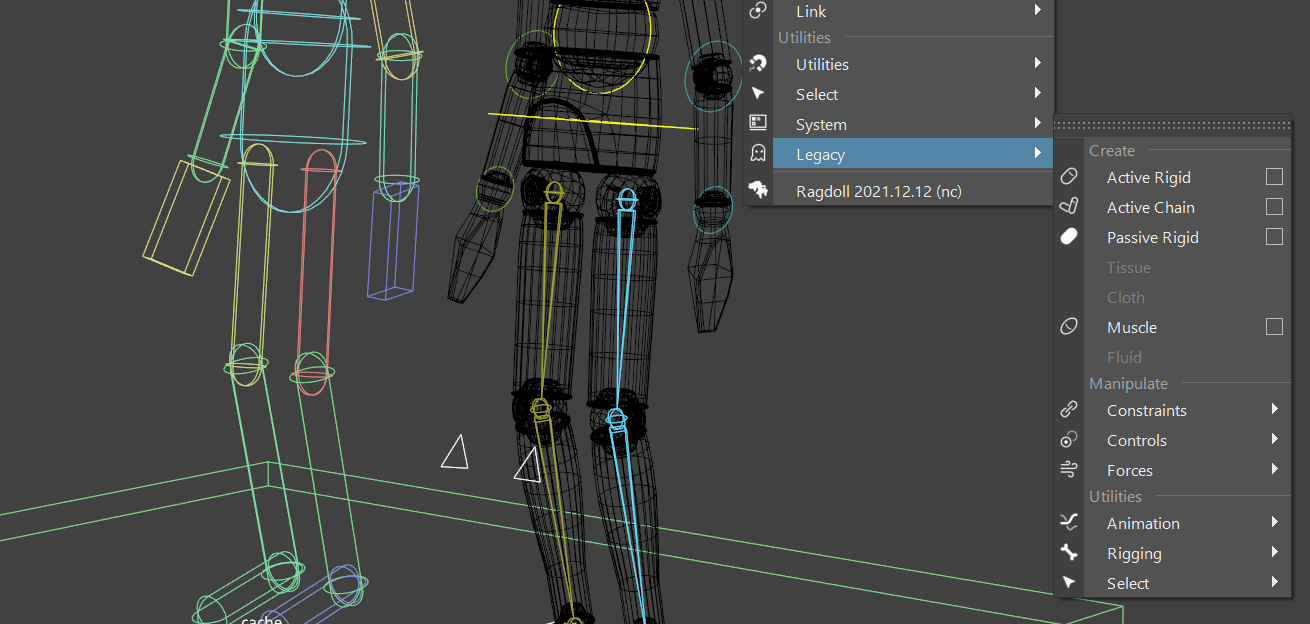The height and width of the screenshot is (624, 1310).
Task: Expand the System submenu arrow
Action: 1038,124
